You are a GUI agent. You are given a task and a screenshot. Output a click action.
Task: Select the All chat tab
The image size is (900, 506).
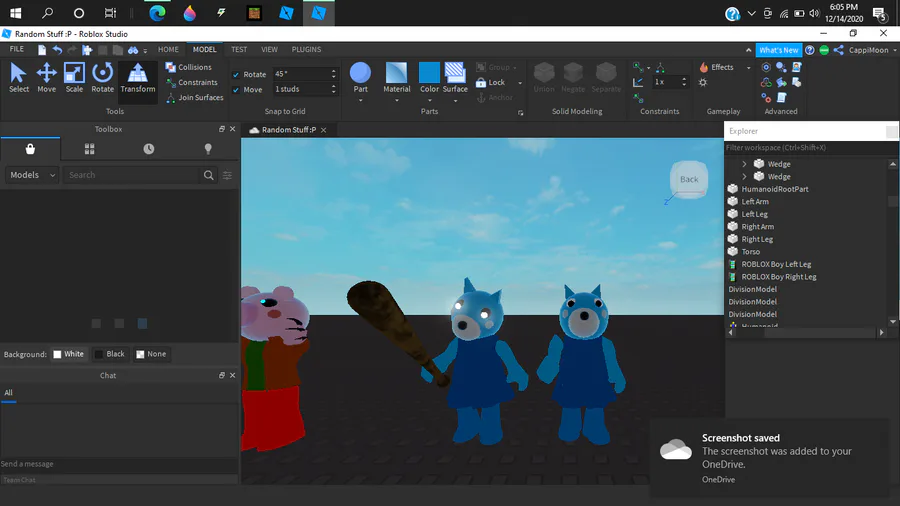coord(9,393)
